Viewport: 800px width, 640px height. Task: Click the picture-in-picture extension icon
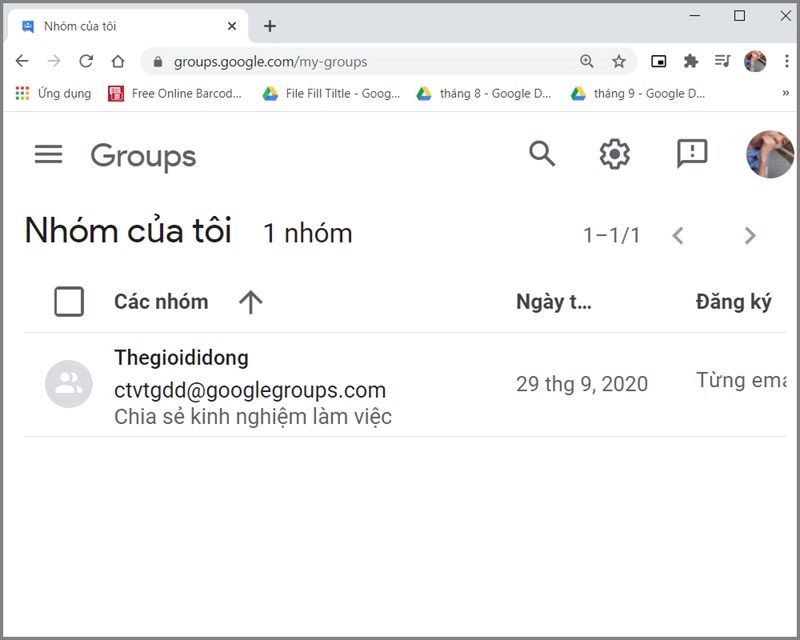point(659,61)
